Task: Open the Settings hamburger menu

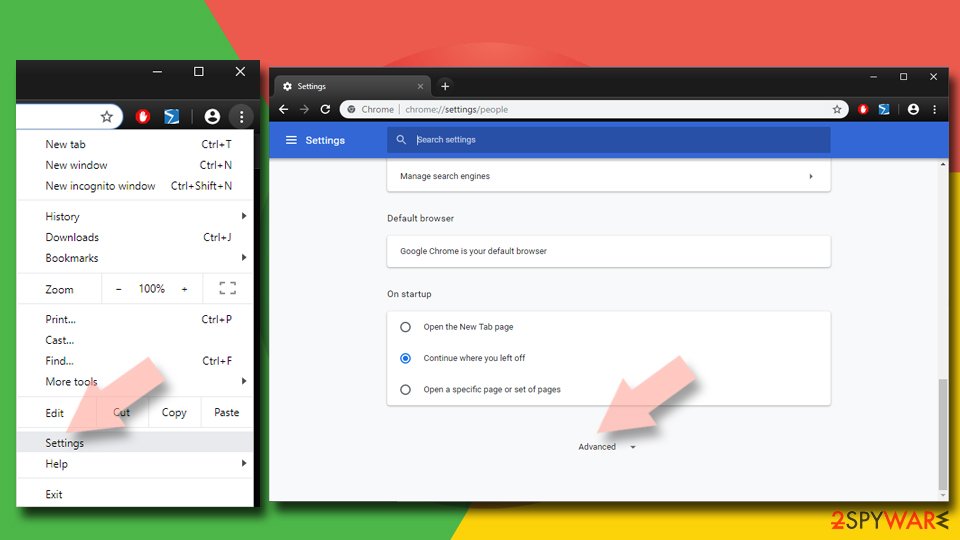Action: point(291,140)
